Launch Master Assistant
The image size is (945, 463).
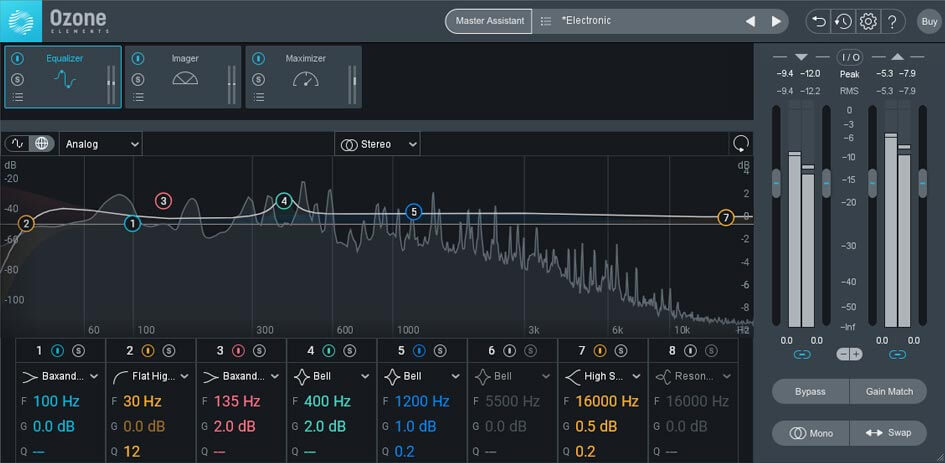point(489,21)
